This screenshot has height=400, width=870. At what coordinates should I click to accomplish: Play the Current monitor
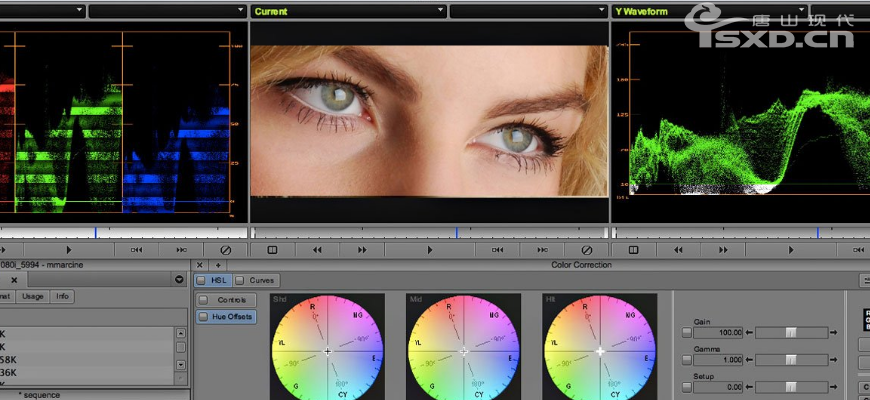[430, 250]
